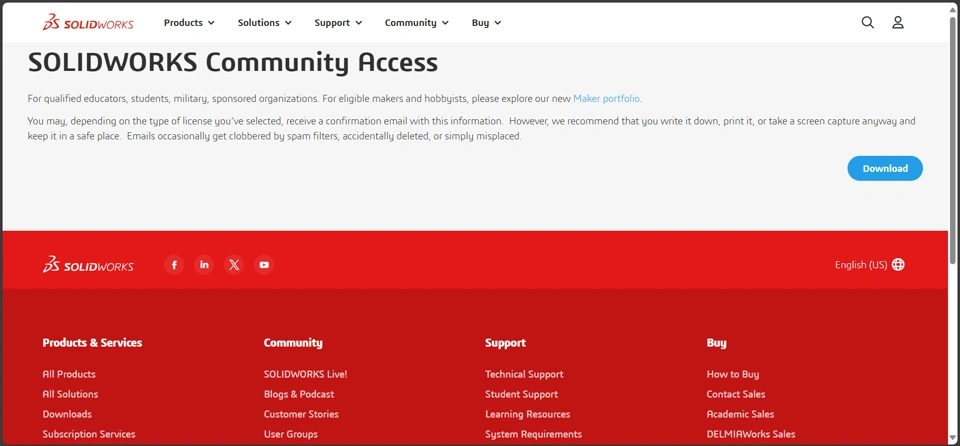Open Academic Sales link
Viewport: 960px width, 446px height.
(740, 414)
